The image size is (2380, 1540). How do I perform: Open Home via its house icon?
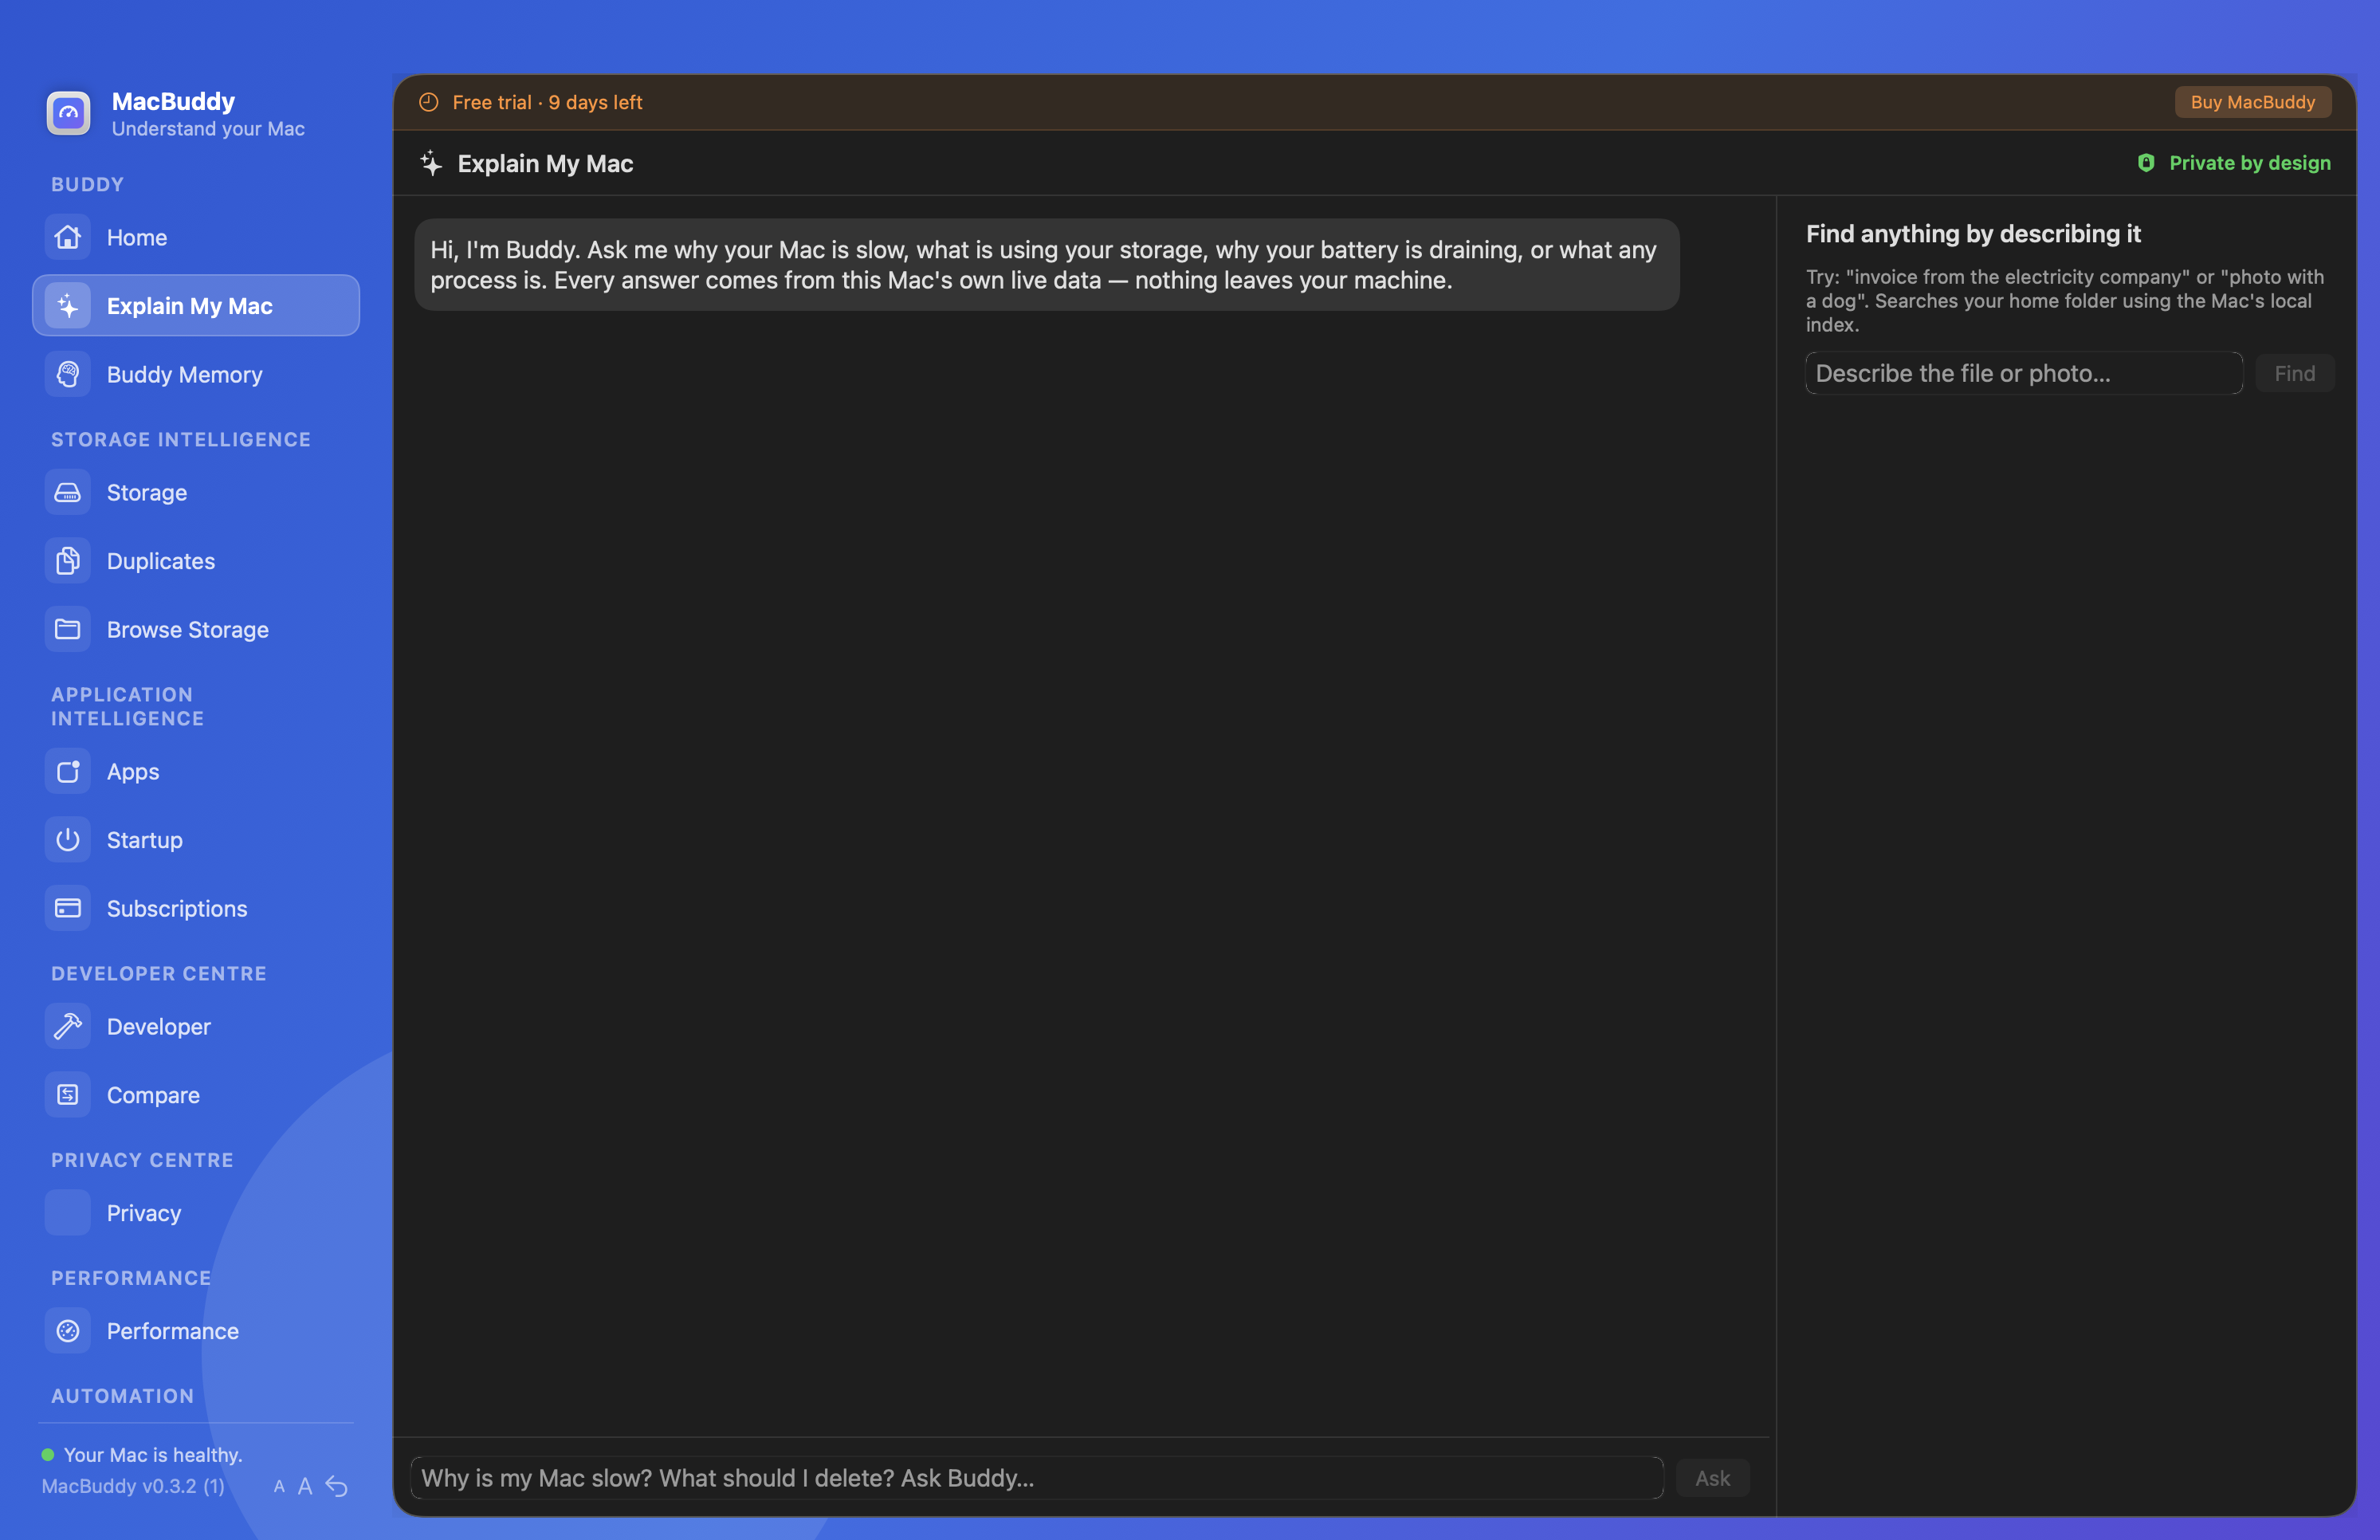[68, 237]
